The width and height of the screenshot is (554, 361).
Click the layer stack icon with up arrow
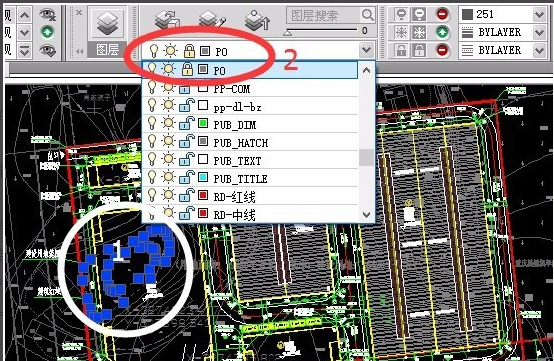point(257,20)
